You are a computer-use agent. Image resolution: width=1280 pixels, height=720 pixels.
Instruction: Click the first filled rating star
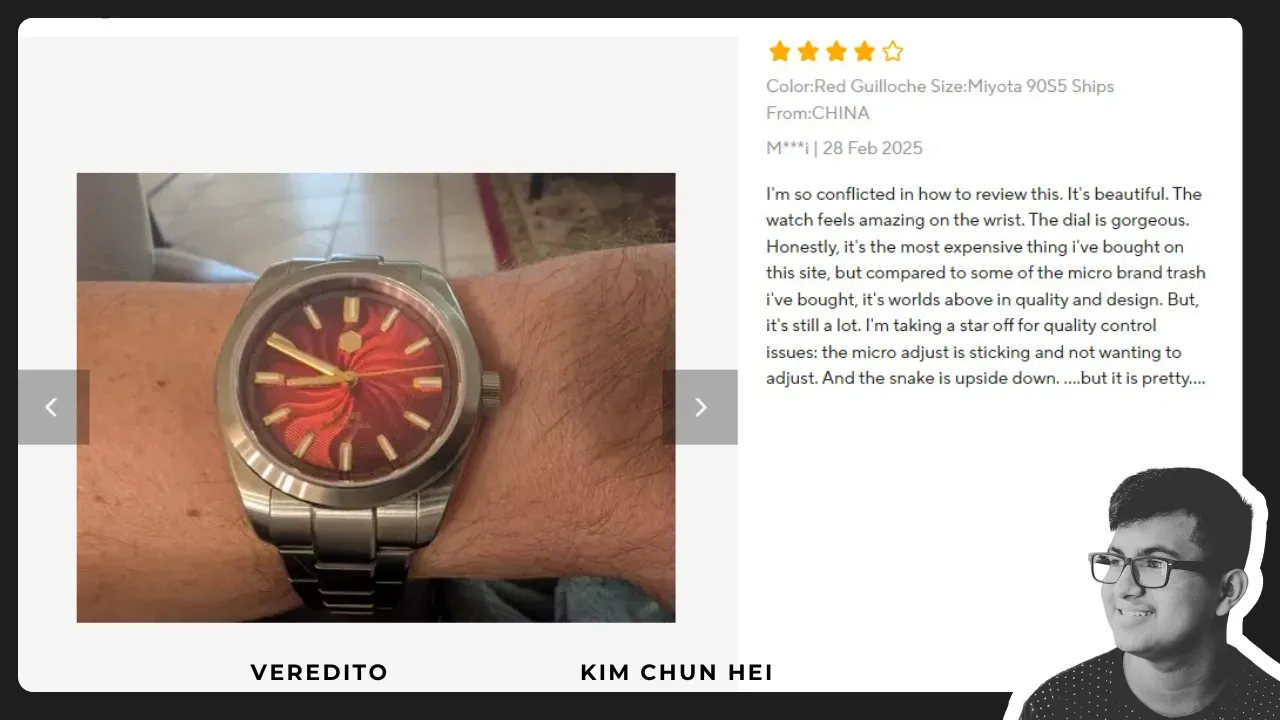780,52
